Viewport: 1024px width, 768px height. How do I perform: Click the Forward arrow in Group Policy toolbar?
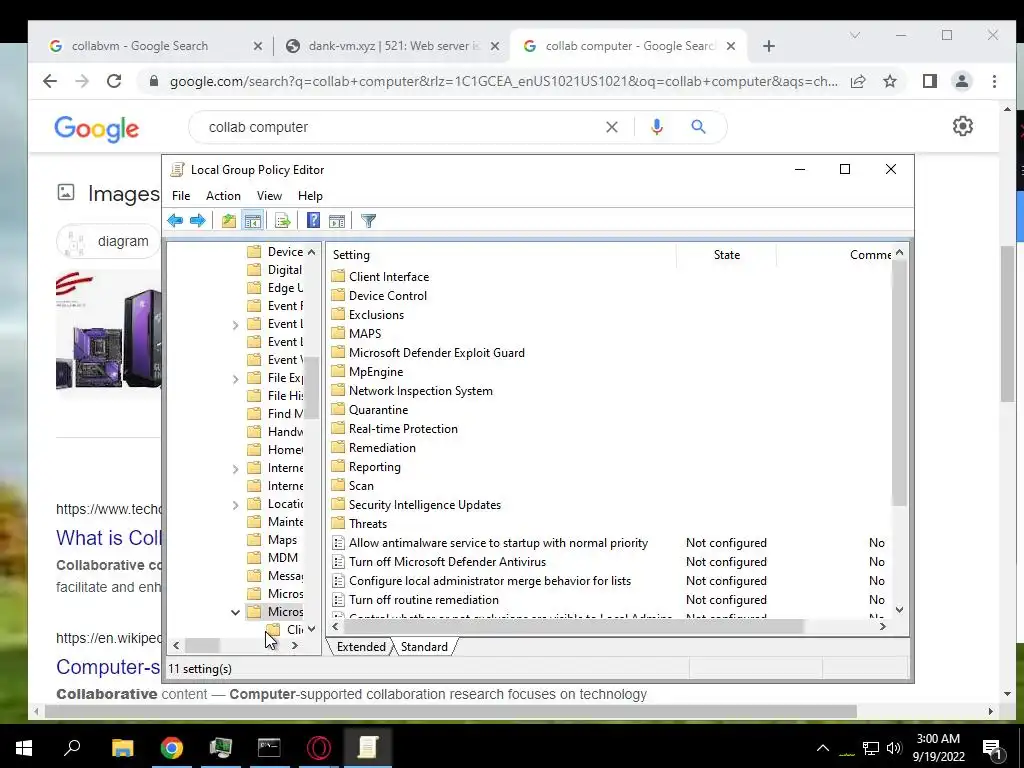[x=197, y=221]
